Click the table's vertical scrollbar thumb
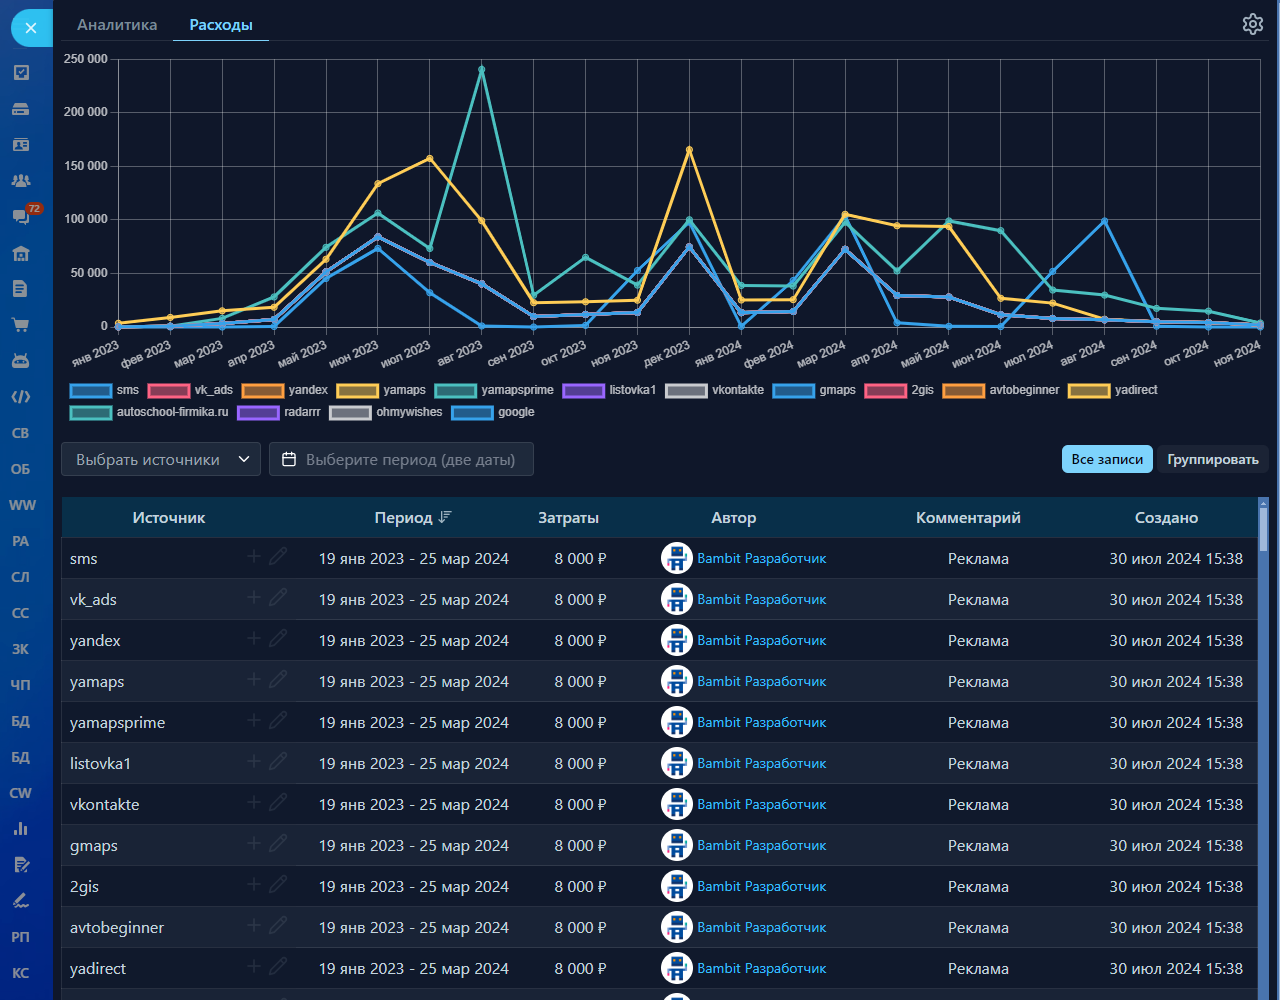This screenshot has width=1280, height=1000. point(1263,528)
